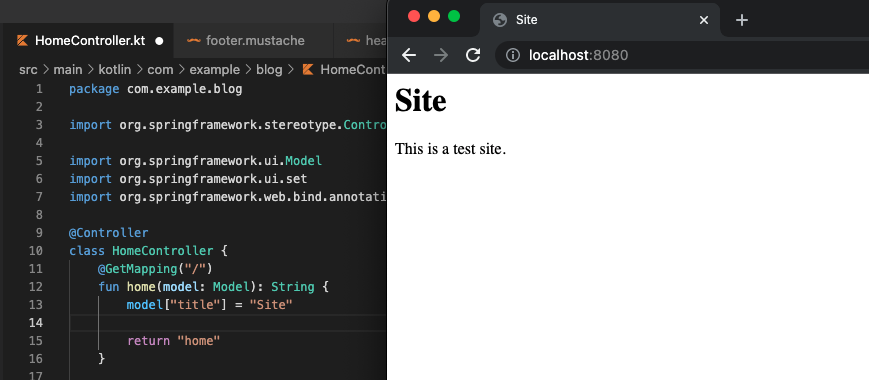Viewport: 869px width, 380px height.
Task: Click the Kotlin icon in the breadcrumb
Action: (x=308, y=69)
